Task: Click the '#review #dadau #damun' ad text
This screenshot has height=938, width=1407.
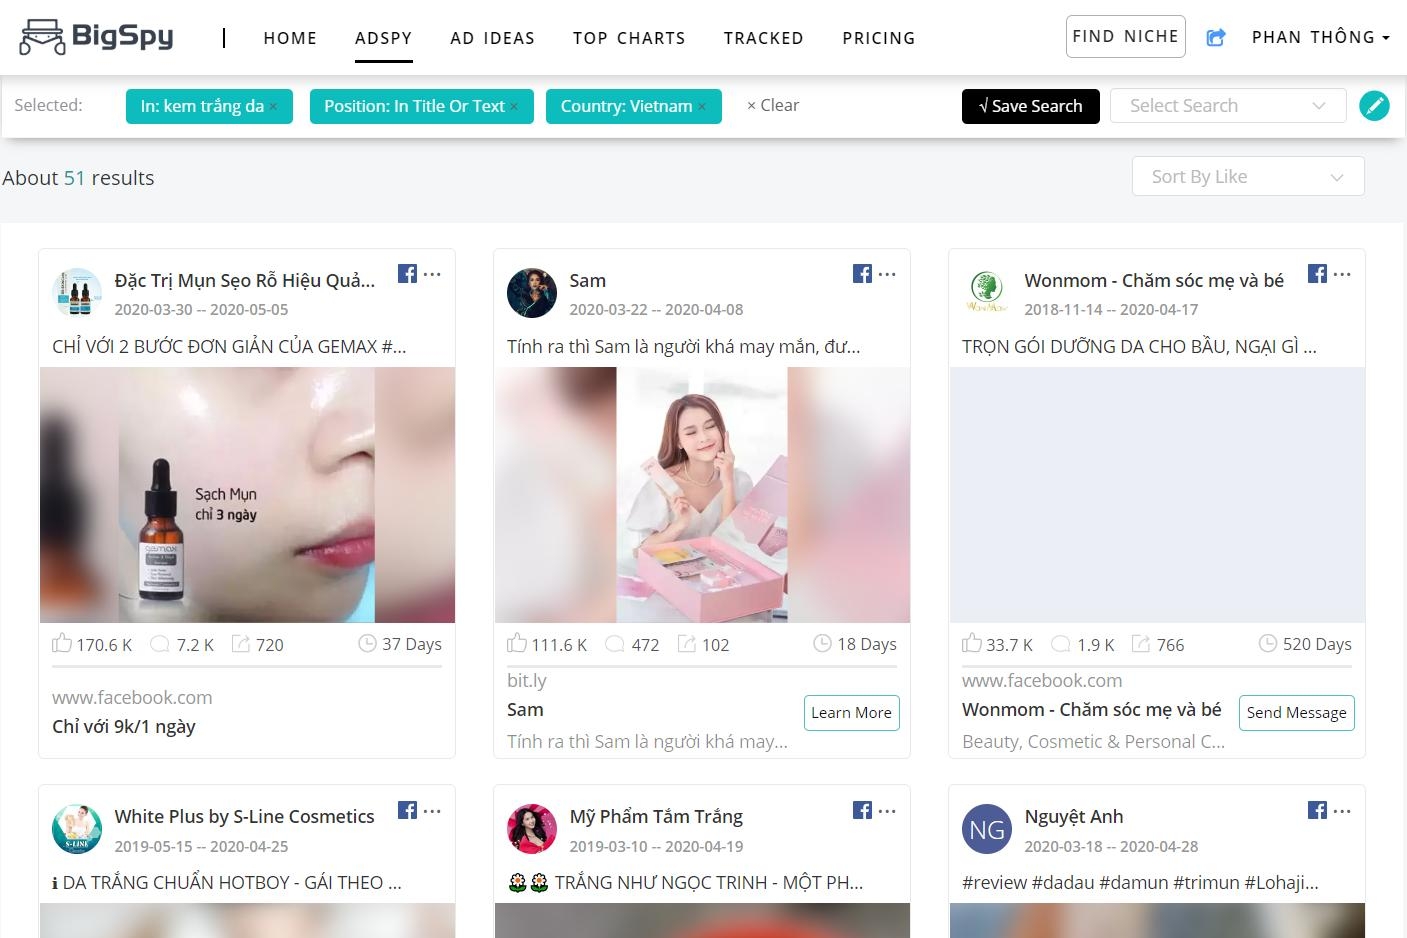Action: click(1140, 883)
